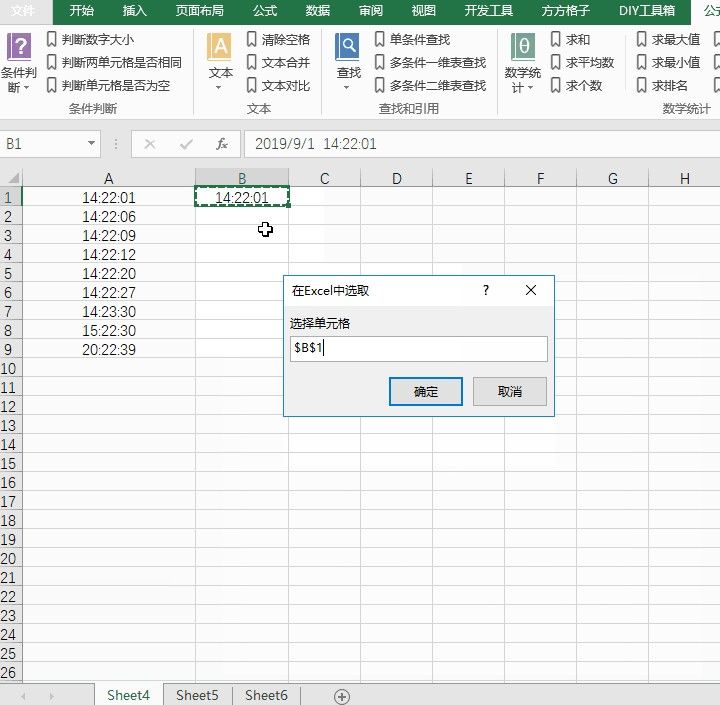Image resolution: width=720 pixels, height=705 pixels.
Task: Expand the 条件判断 dropdown arrow
Action: click(x=26, y=87)
